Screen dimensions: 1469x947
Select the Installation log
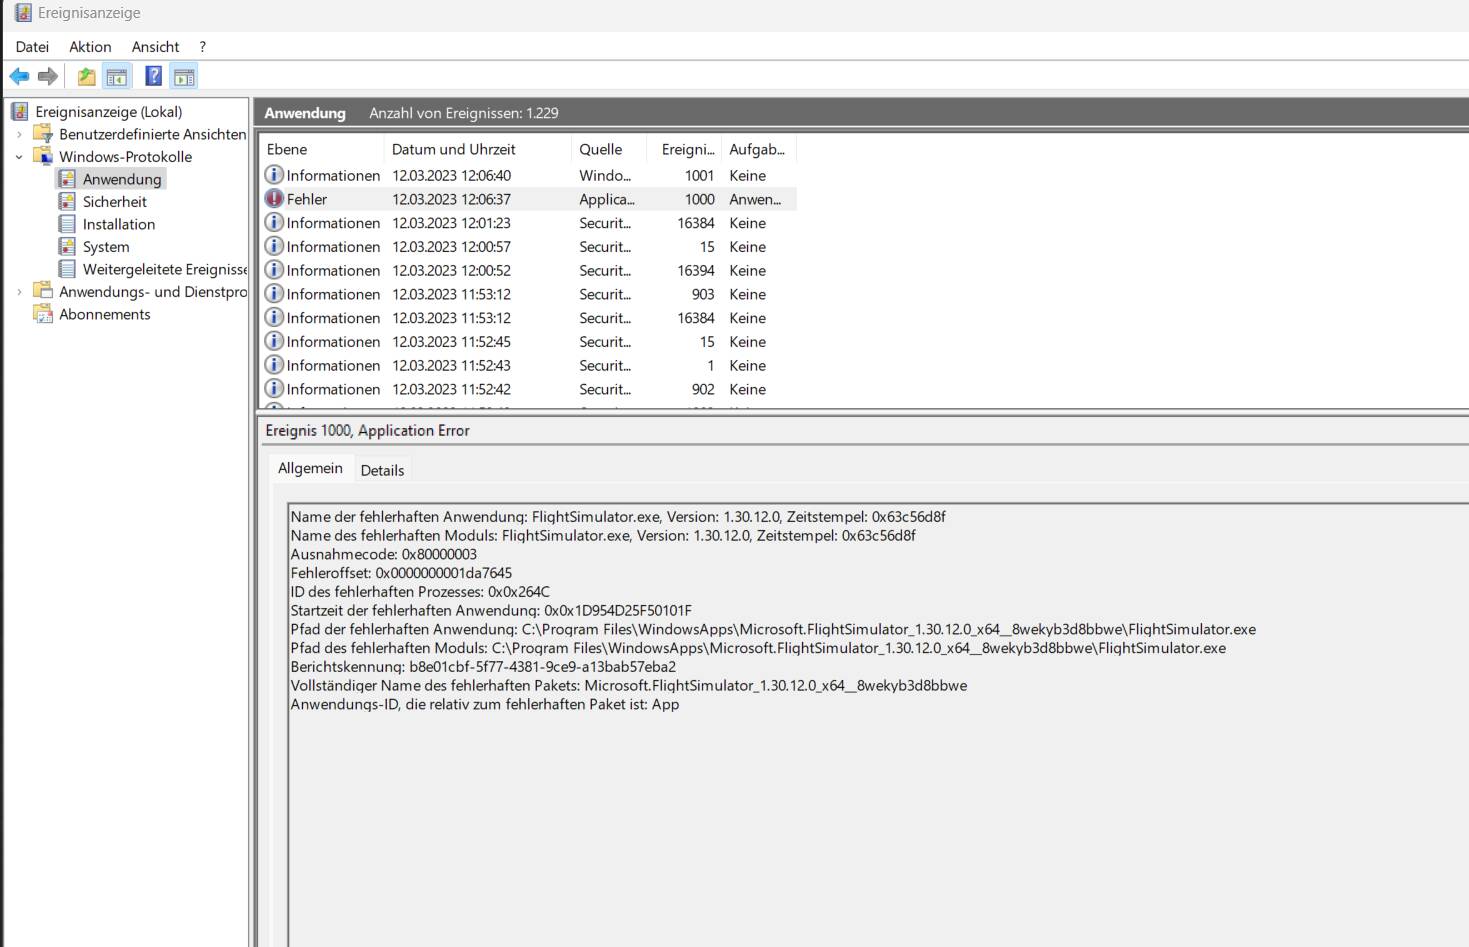119,224
